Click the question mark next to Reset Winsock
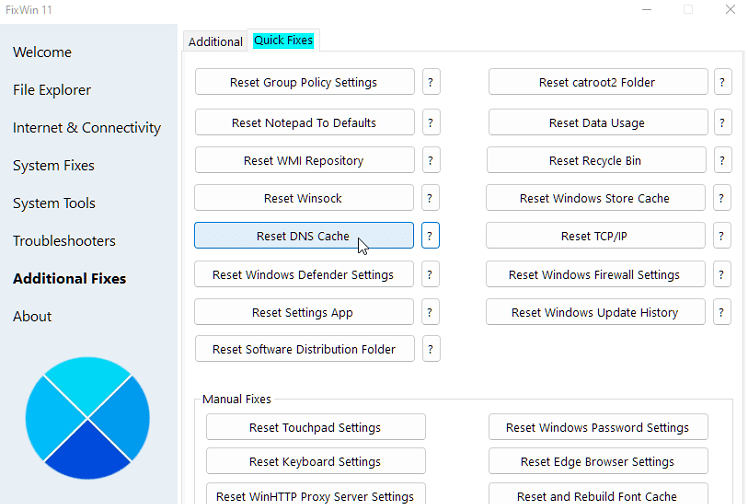The height and width of the screenshot is (504, 748). 431,198
